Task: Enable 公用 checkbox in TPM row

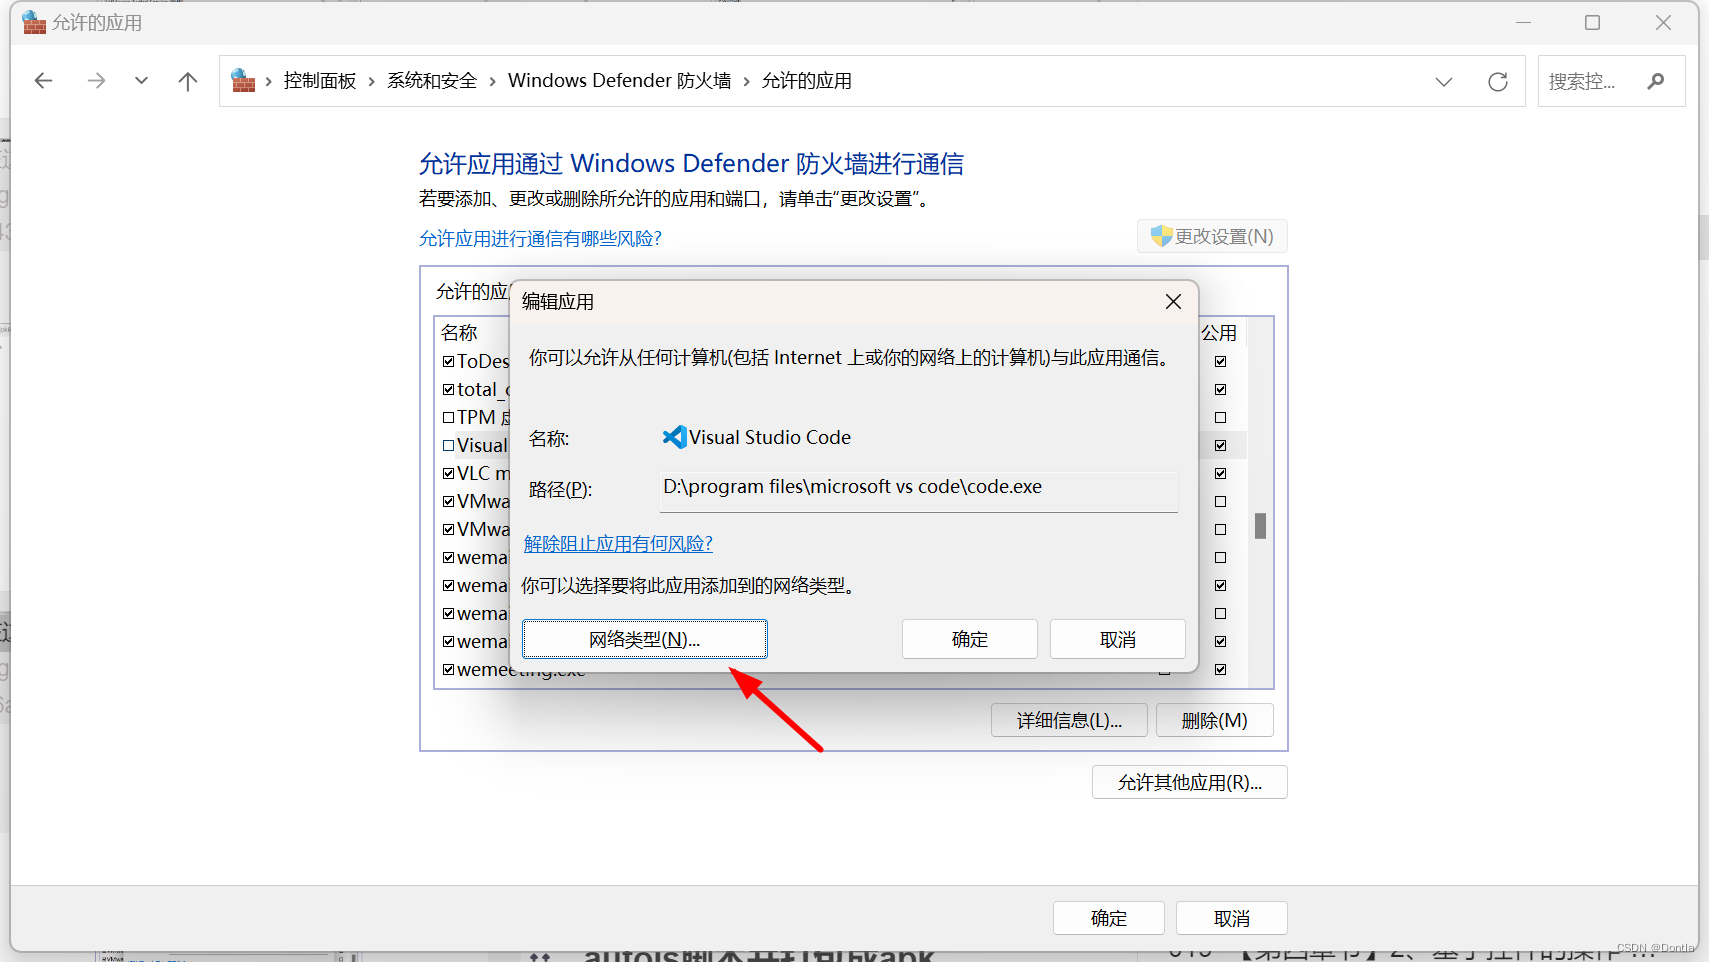Action: (1220, 417)
